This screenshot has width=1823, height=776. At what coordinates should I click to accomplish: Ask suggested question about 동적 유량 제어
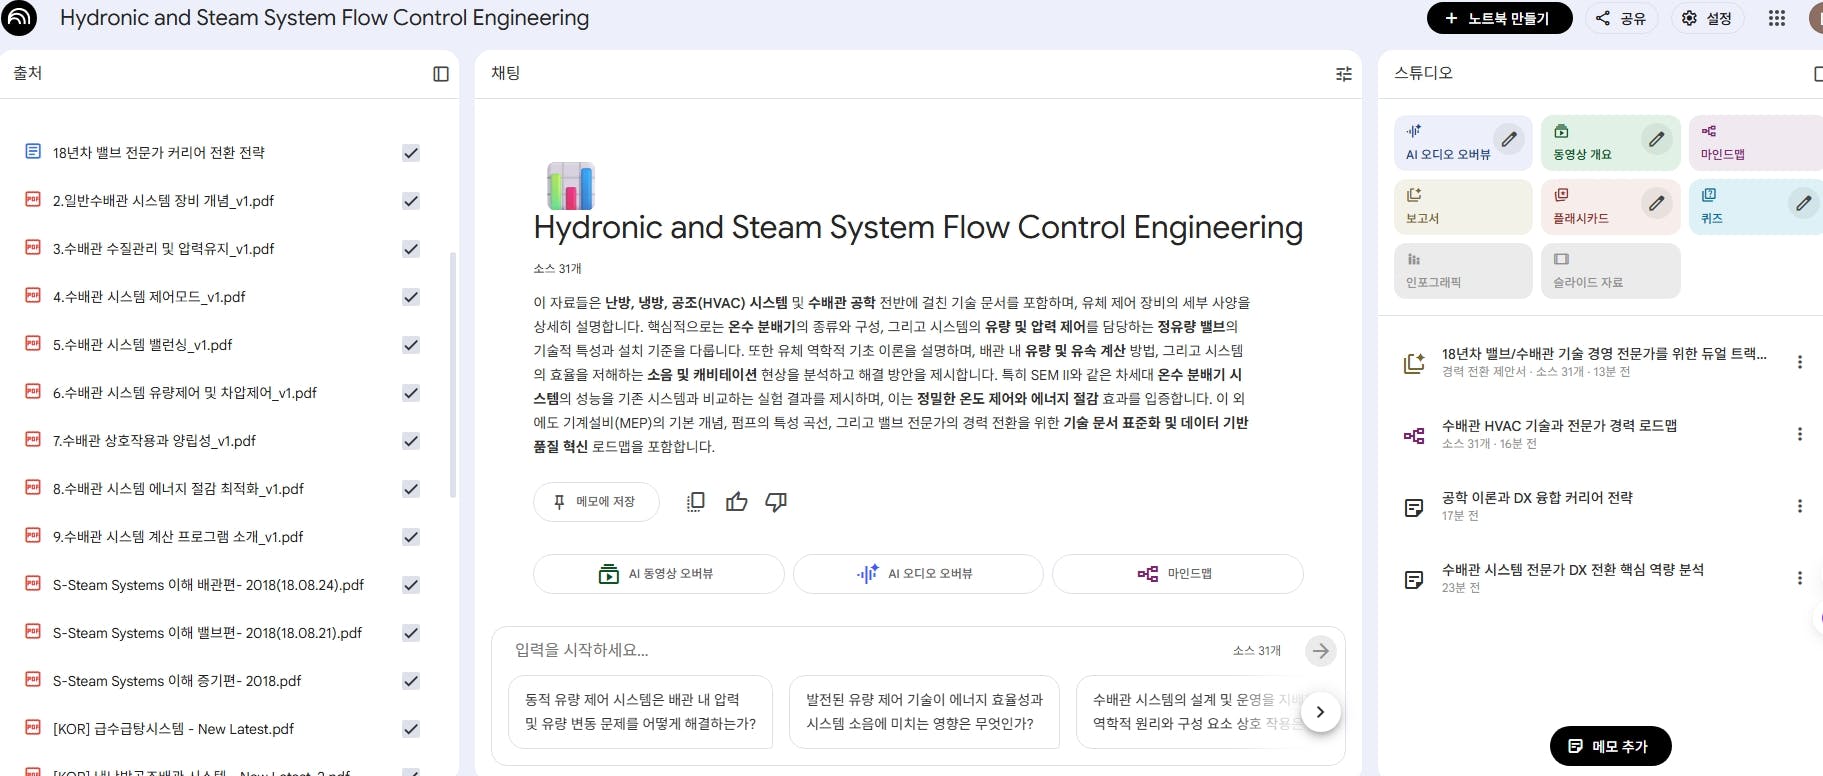[641, 712]
